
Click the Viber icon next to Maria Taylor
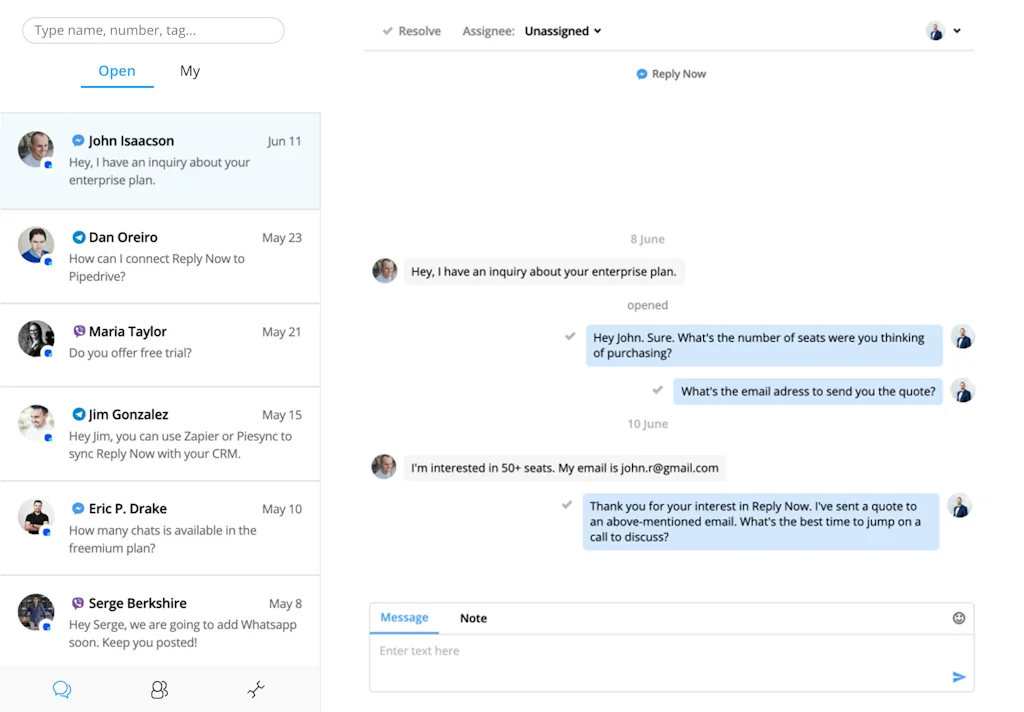point(78,331)
